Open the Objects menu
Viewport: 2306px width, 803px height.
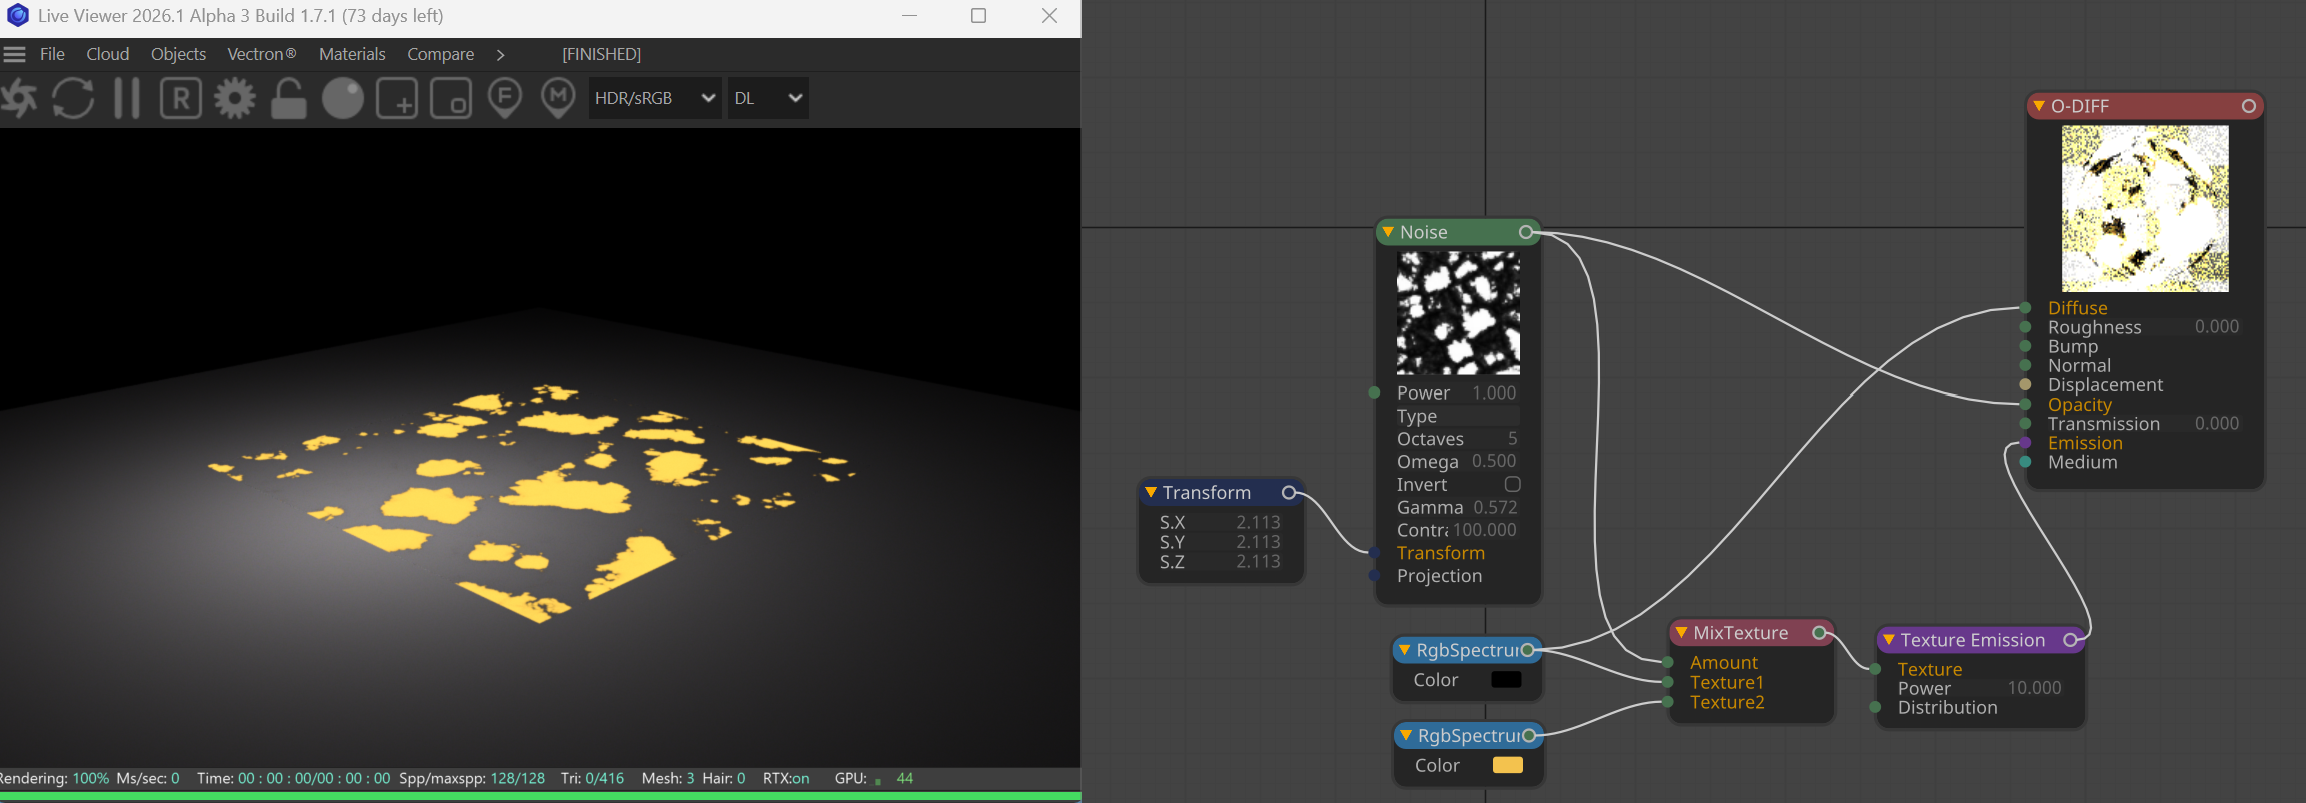pos(178,54)
